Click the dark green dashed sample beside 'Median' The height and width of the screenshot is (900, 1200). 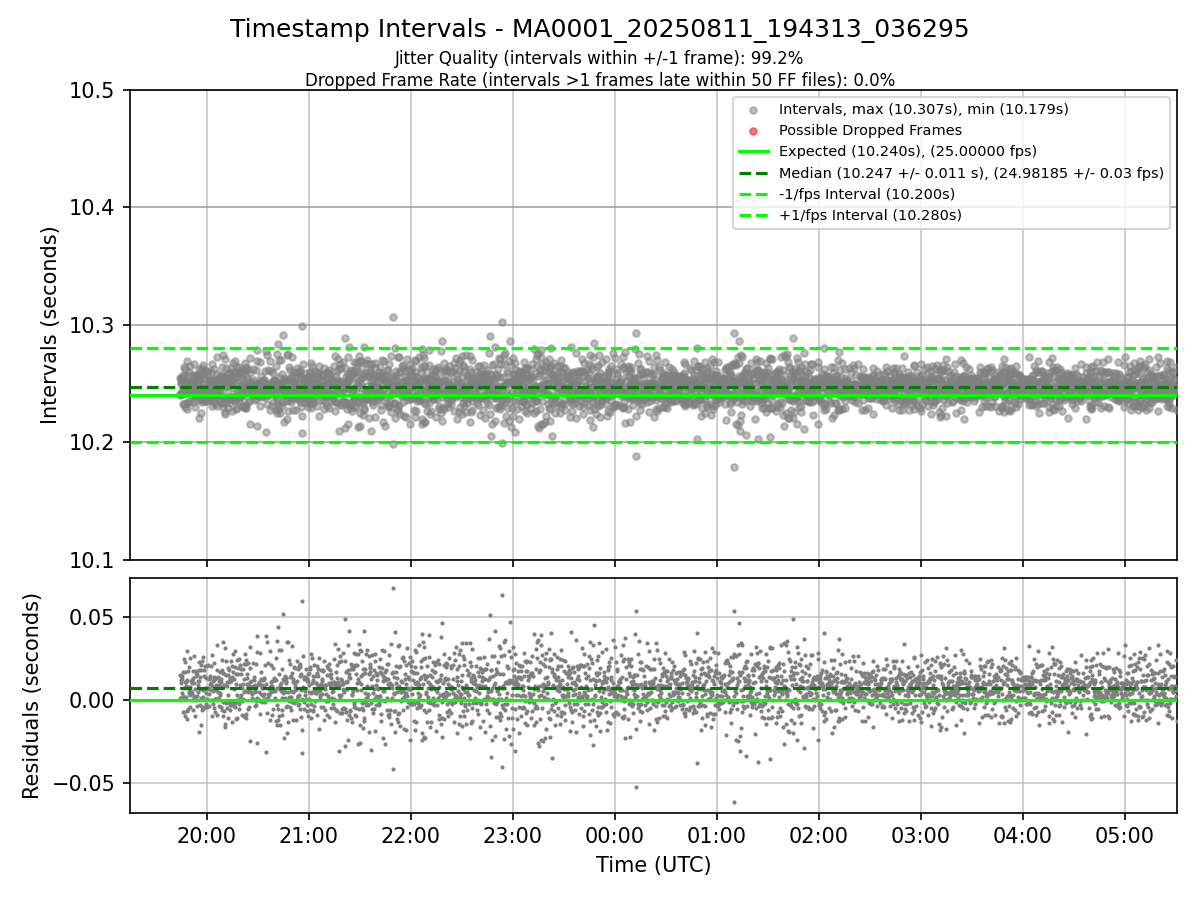click(754, 172)
